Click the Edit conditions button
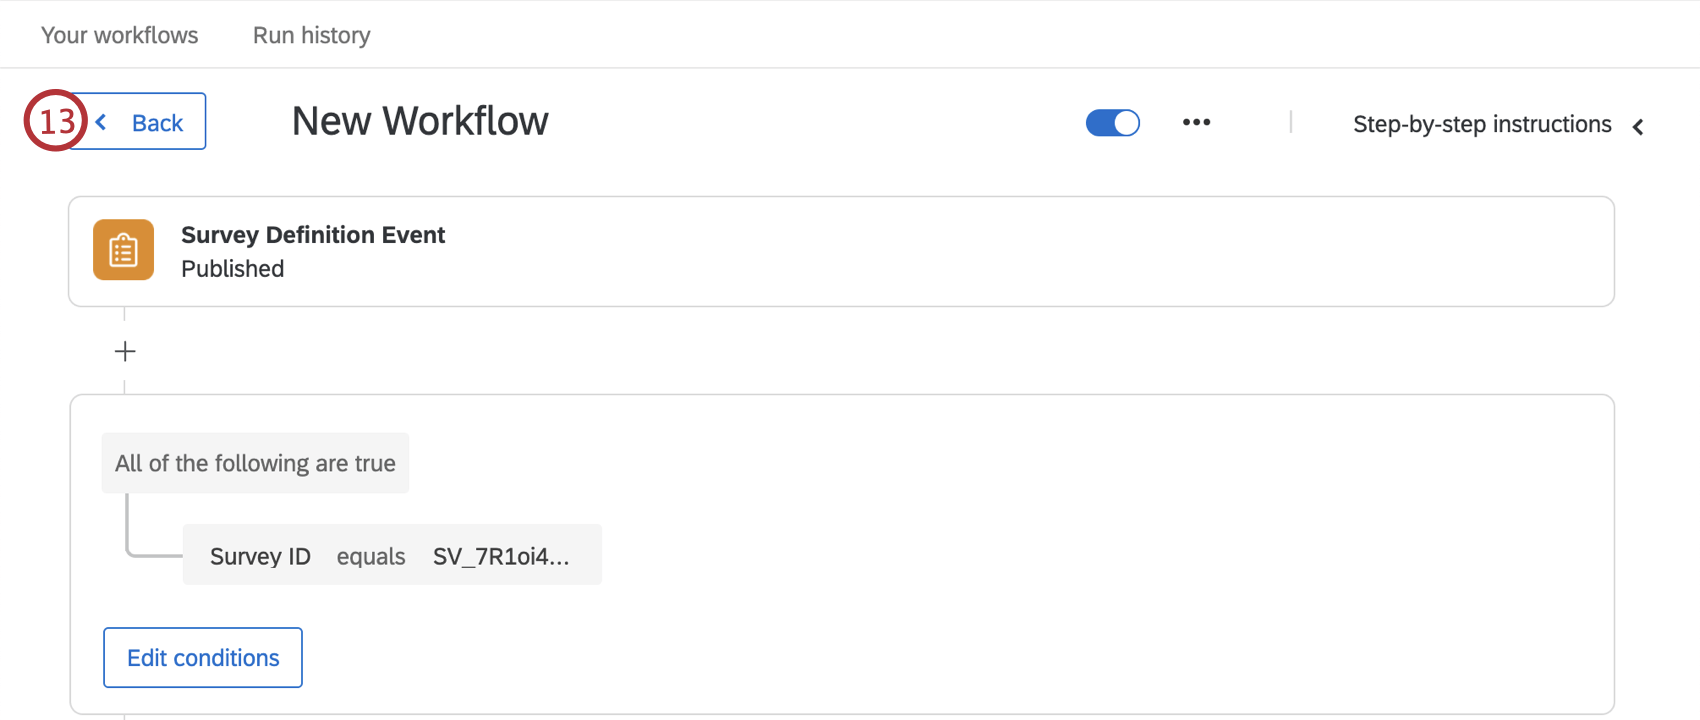The width and height of the screenshot is (1700, 720). [202, 657]
